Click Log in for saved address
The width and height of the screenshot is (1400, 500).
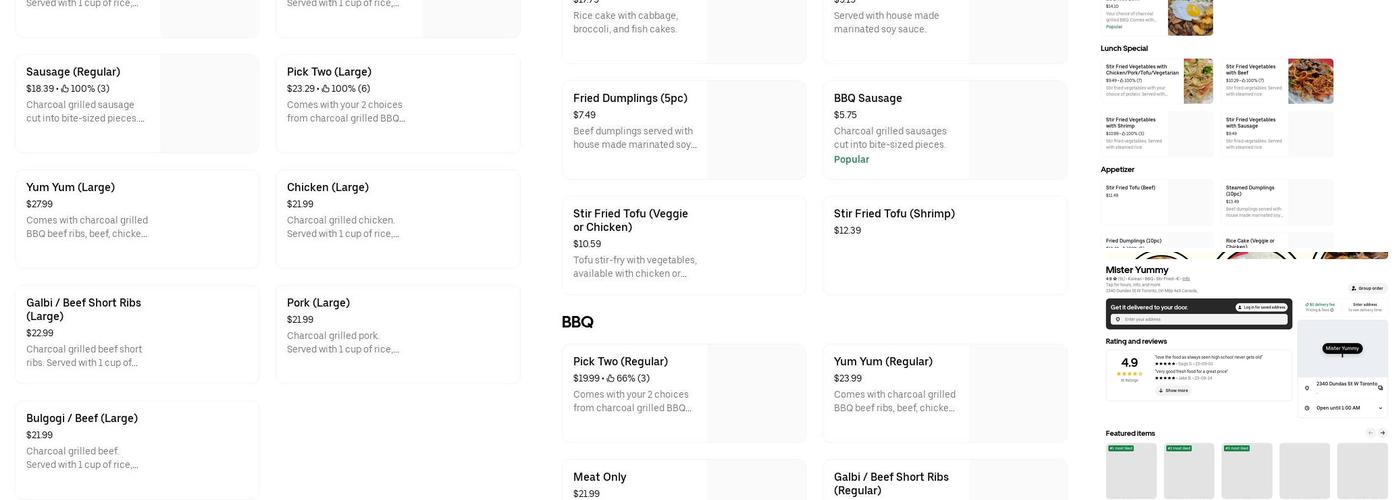point(1263,307)
